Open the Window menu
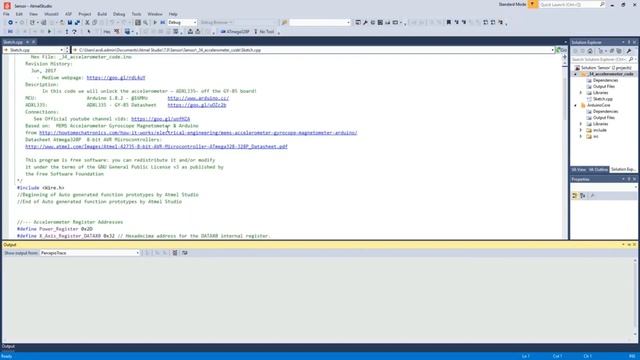Viewport: 640px width, 360px height. (155, 14)
